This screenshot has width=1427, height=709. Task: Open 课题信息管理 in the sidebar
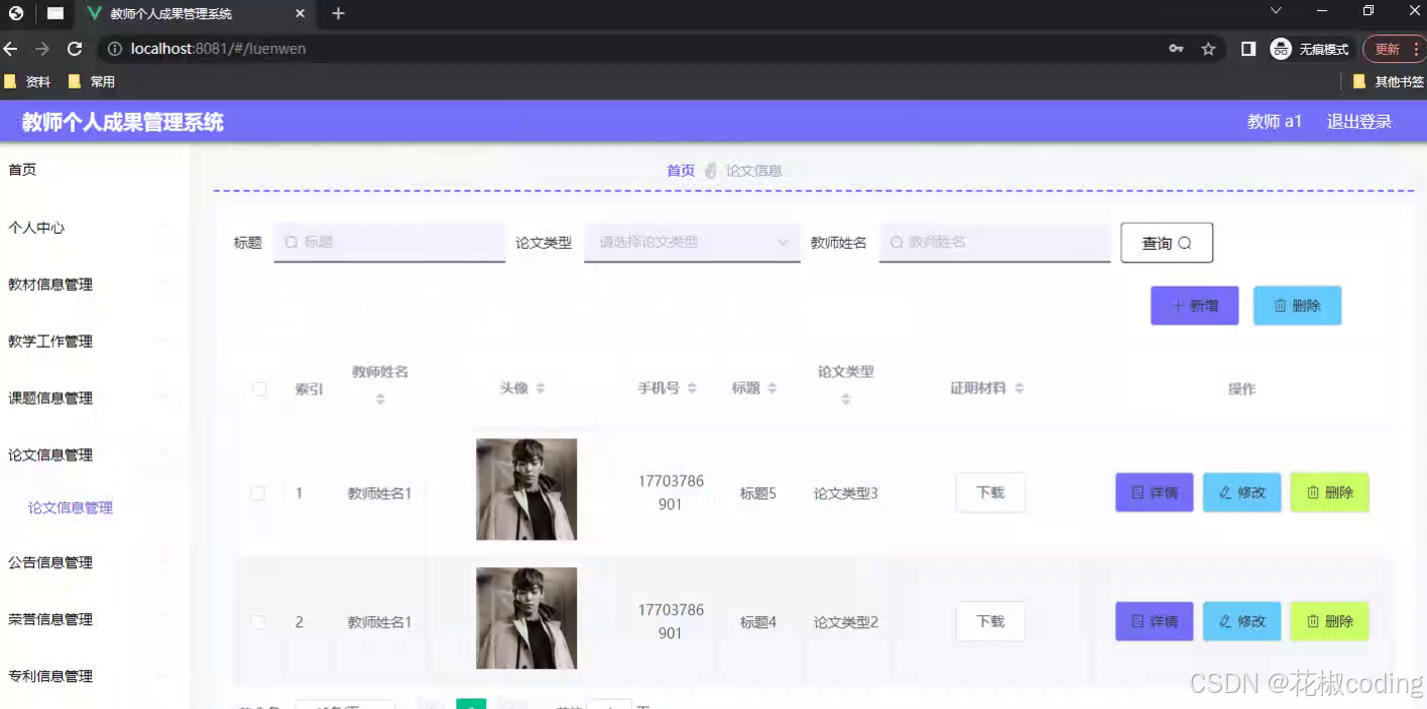pyautogui.click(x=52, y=398)
